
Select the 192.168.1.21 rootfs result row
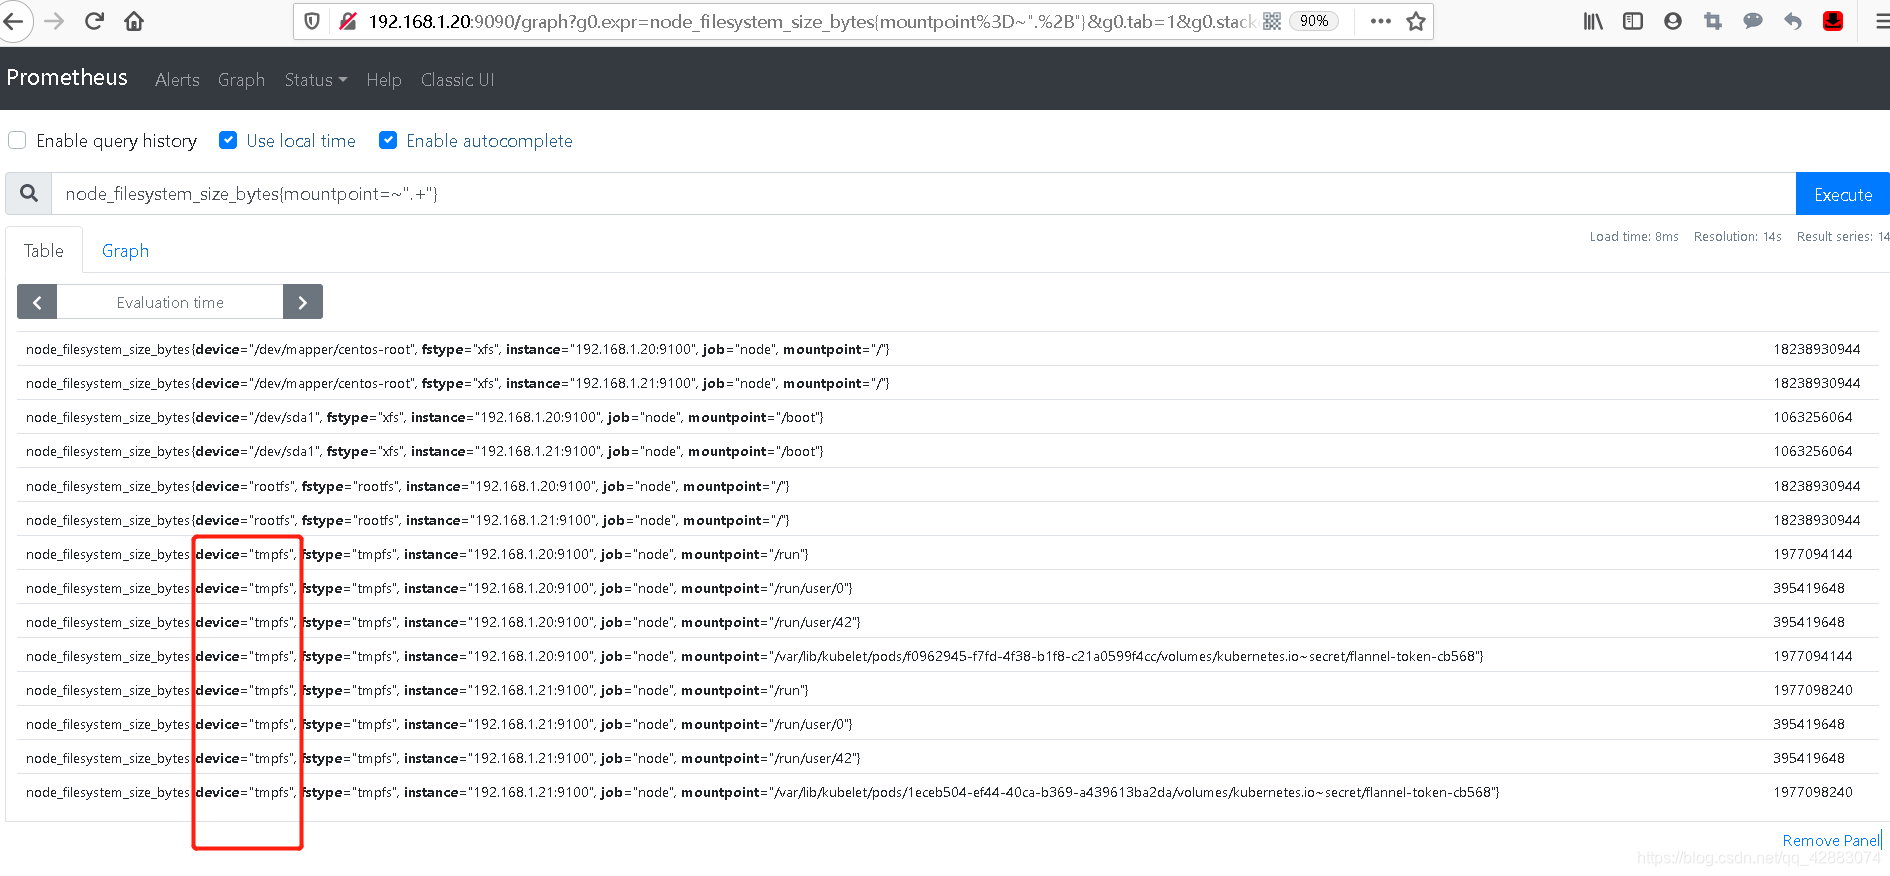[947, 520]
